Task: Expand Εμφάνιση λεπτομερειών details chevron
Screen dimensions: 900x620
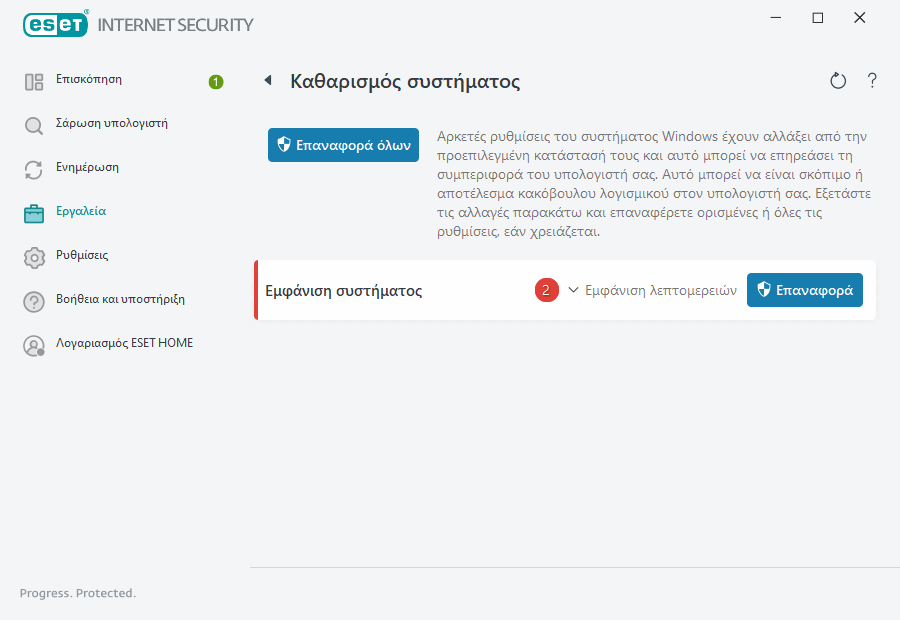Action: 573,289
